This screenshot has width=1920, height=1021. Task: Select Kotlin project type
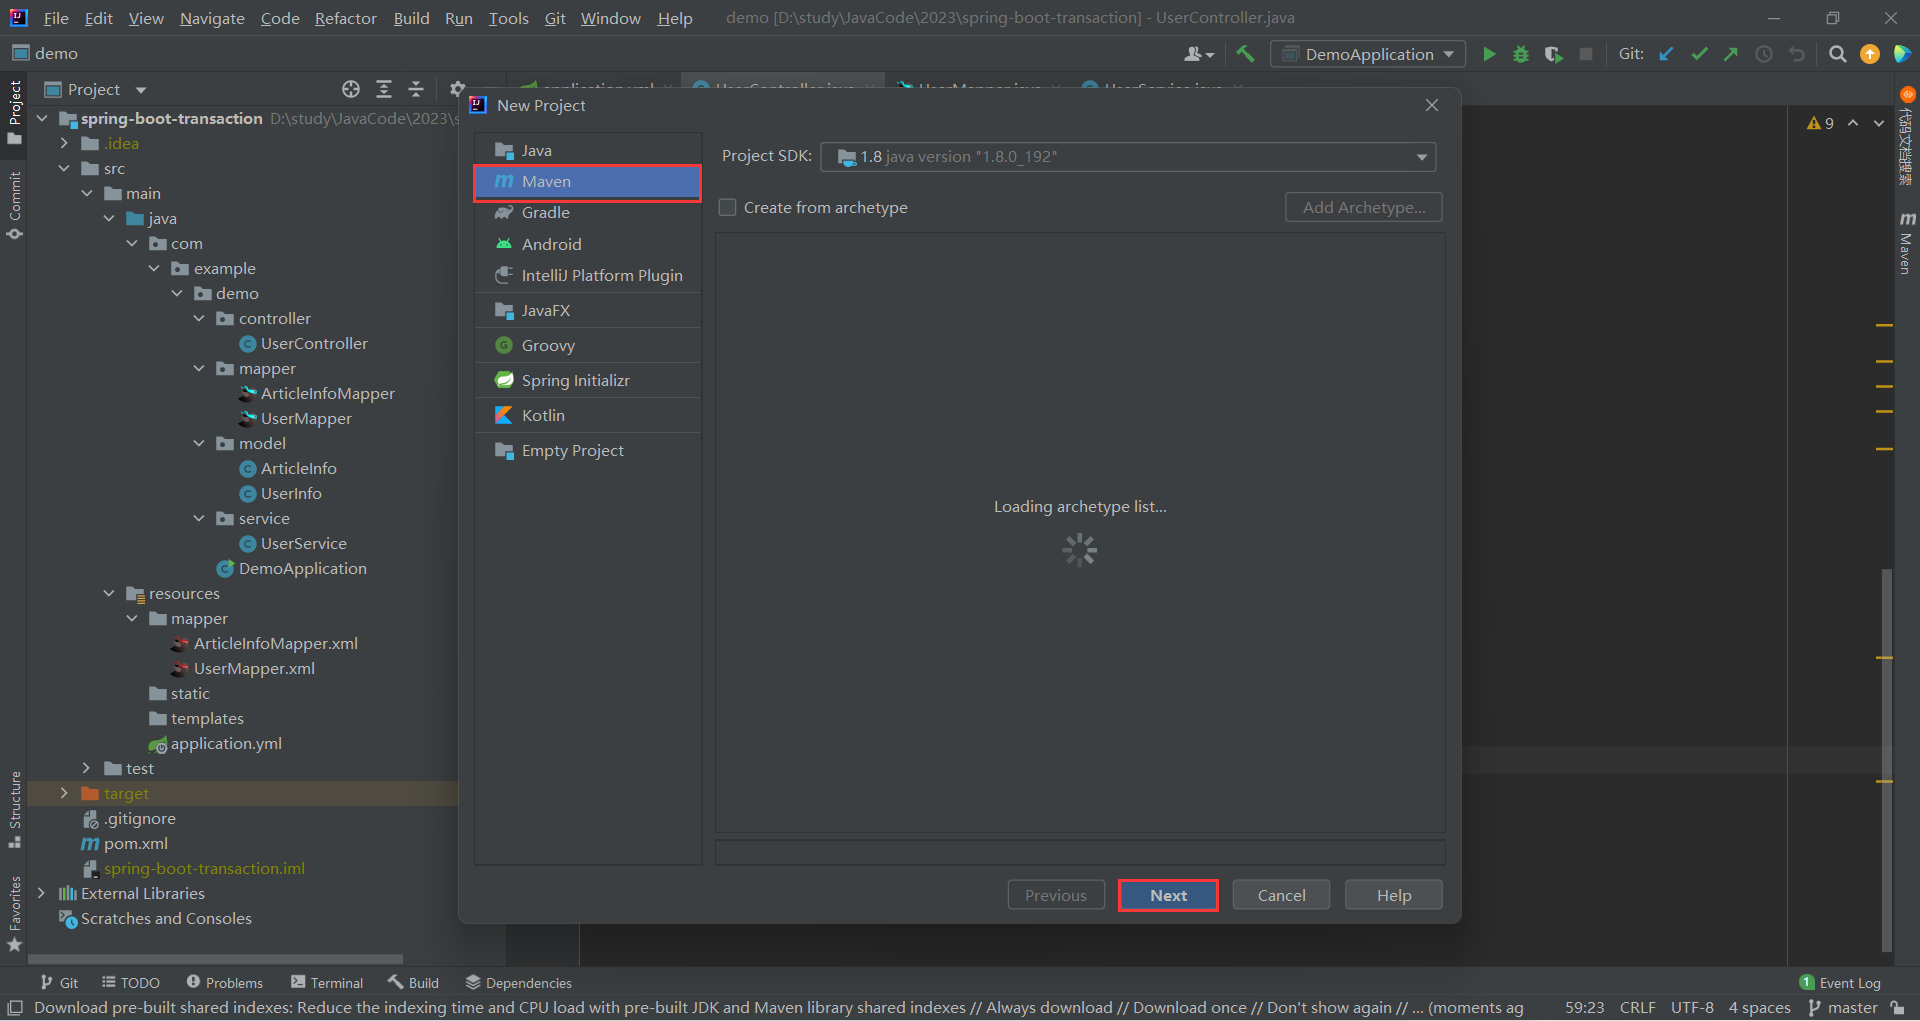[x=588, y=415]
